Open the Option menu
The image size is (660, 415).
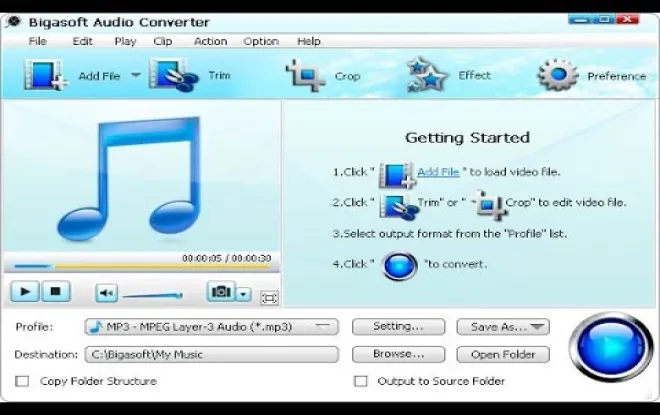(x=261, y=41)
